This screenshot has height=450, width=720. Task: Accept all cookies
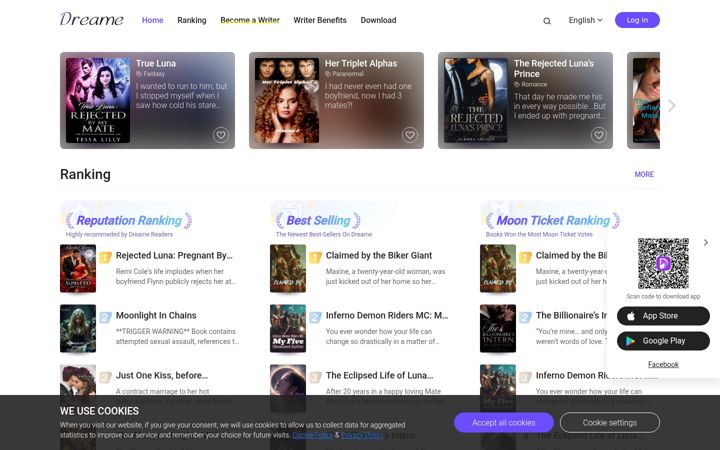(x=504, y=422)
